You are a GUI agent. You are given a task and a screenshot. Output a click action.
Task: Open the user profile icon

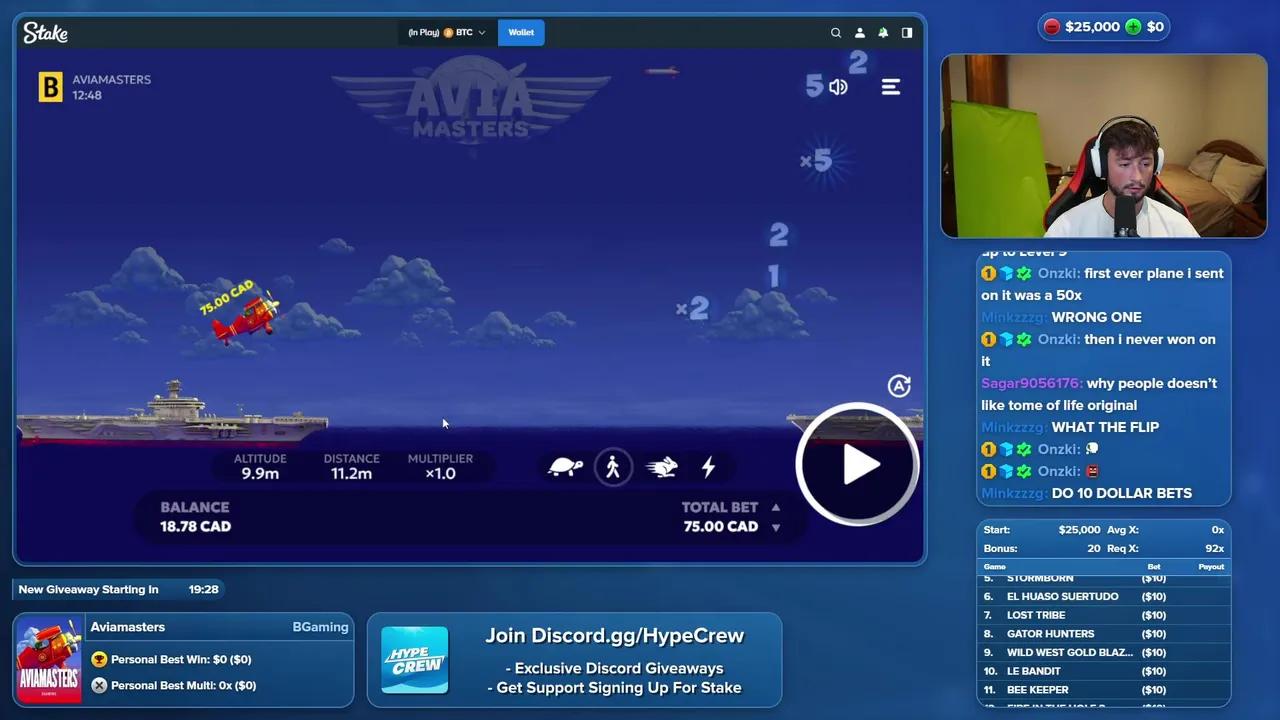tap(859, 33)
